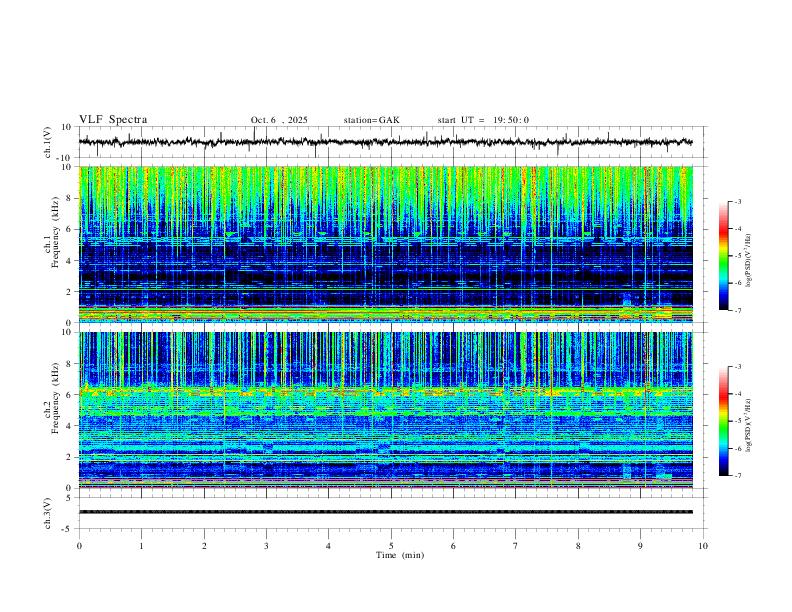Click the time axis tick label "0"
The image size is (792, 612).
79,546
